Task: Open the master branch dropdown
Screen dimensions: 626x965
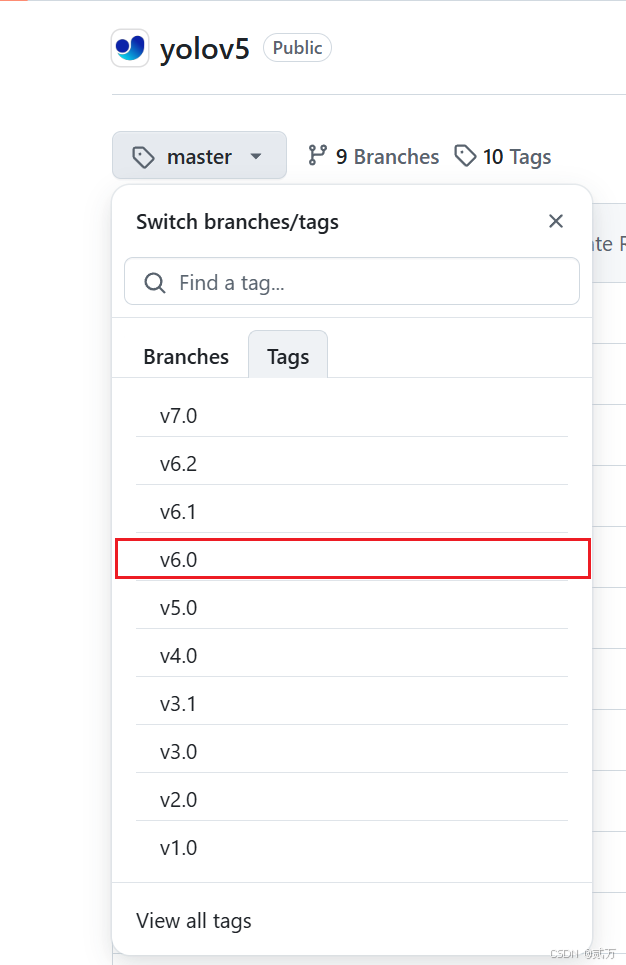Action: tap(199, 156)
